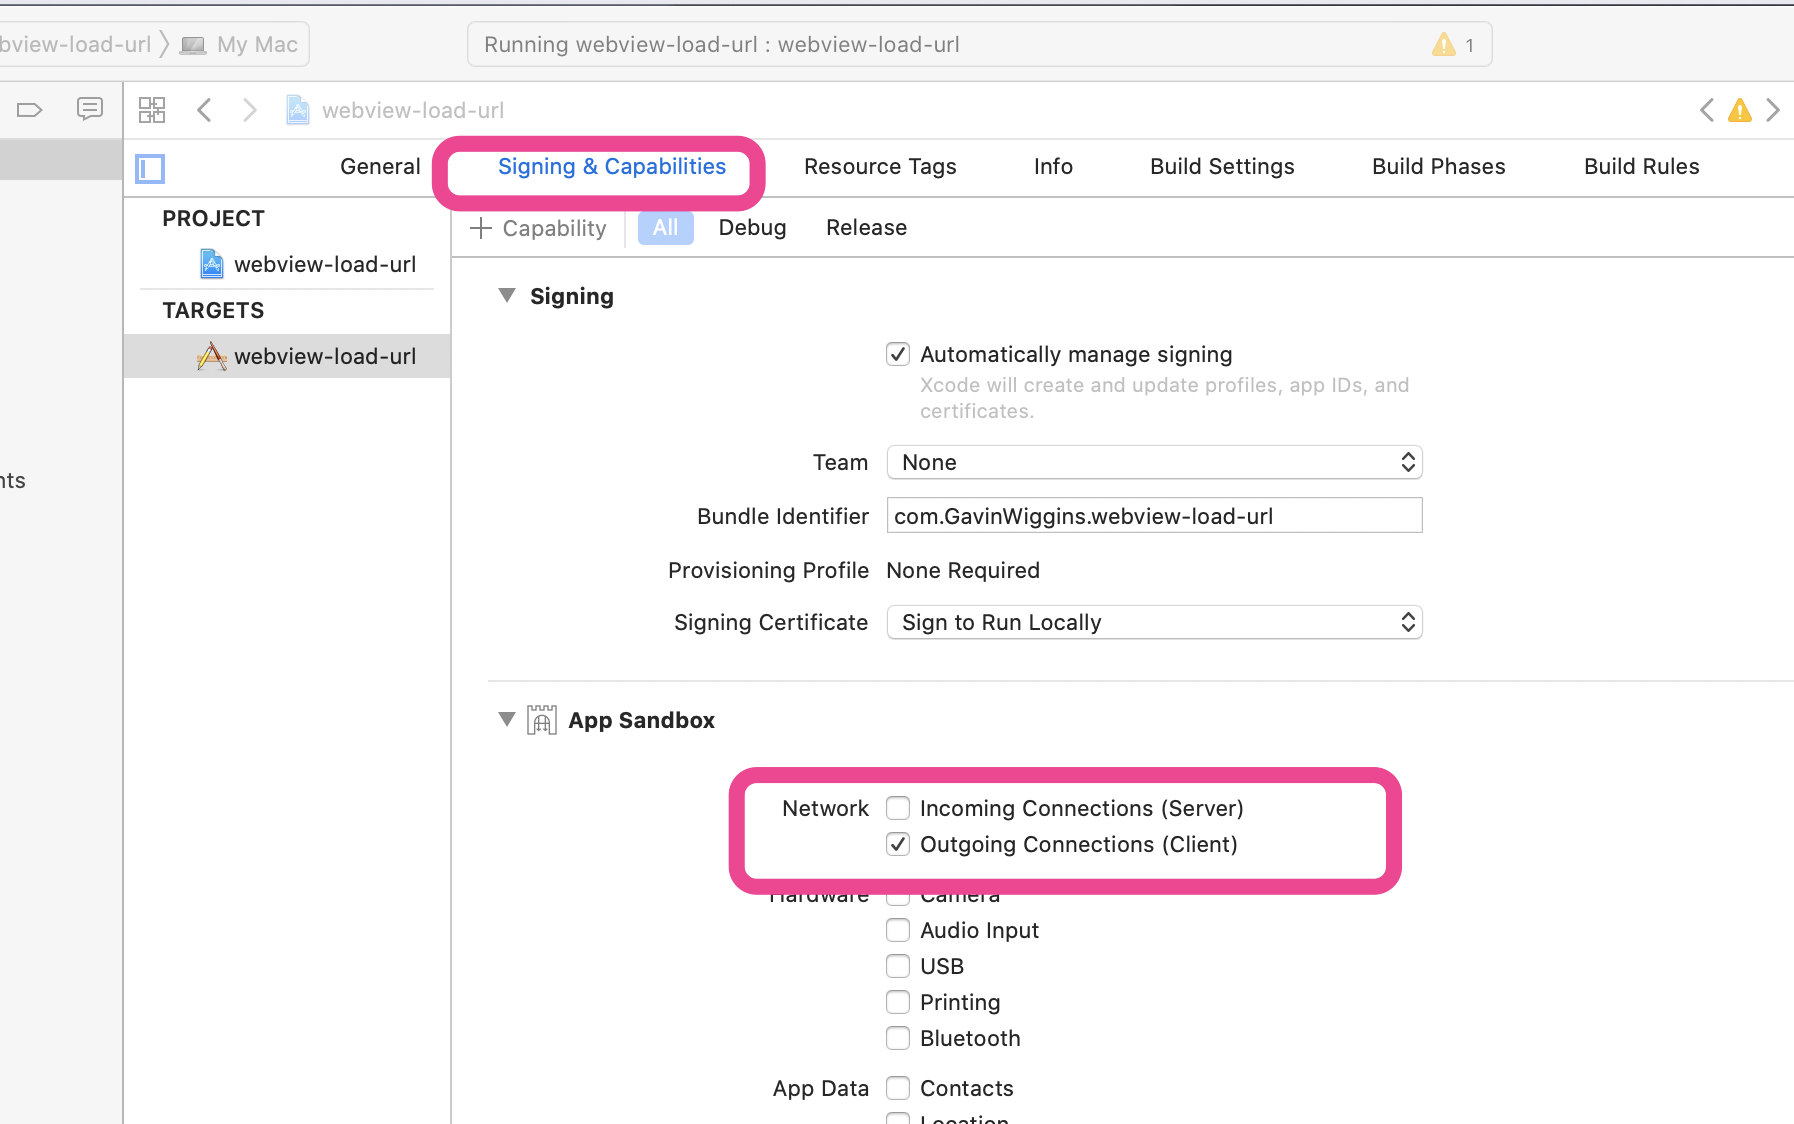Open the Build Phases tab
The image size is (1794, 1124).
pos(1438,167)
